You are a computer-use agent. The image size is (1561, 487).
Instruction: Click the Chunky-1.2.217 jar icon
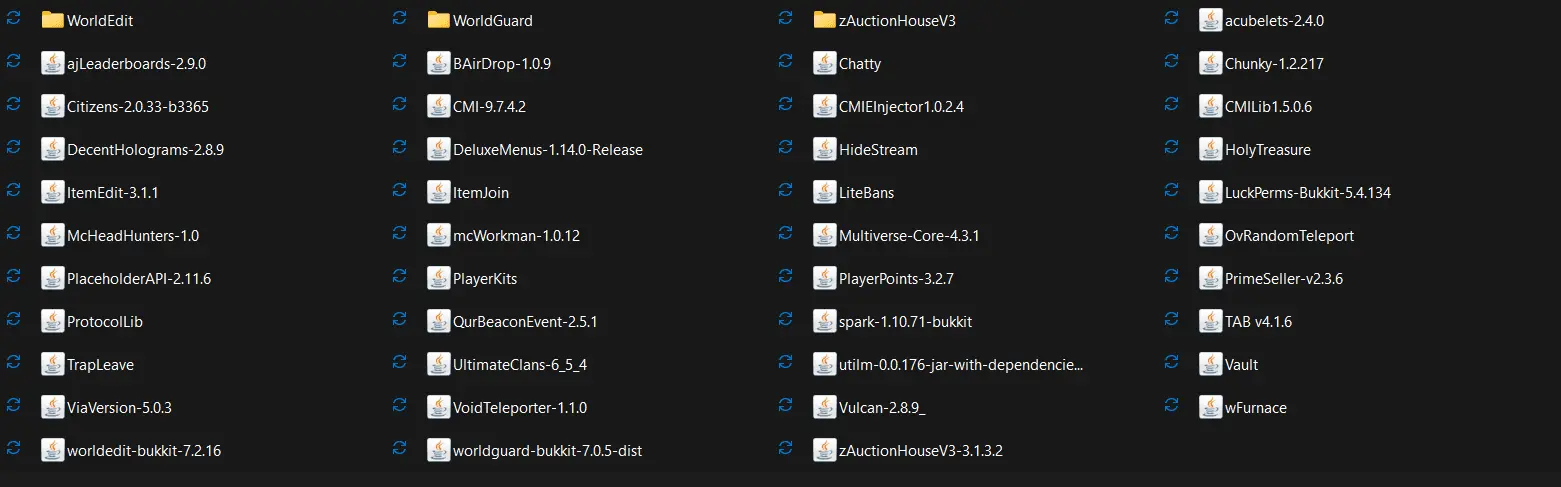(x=1211, y=63)
